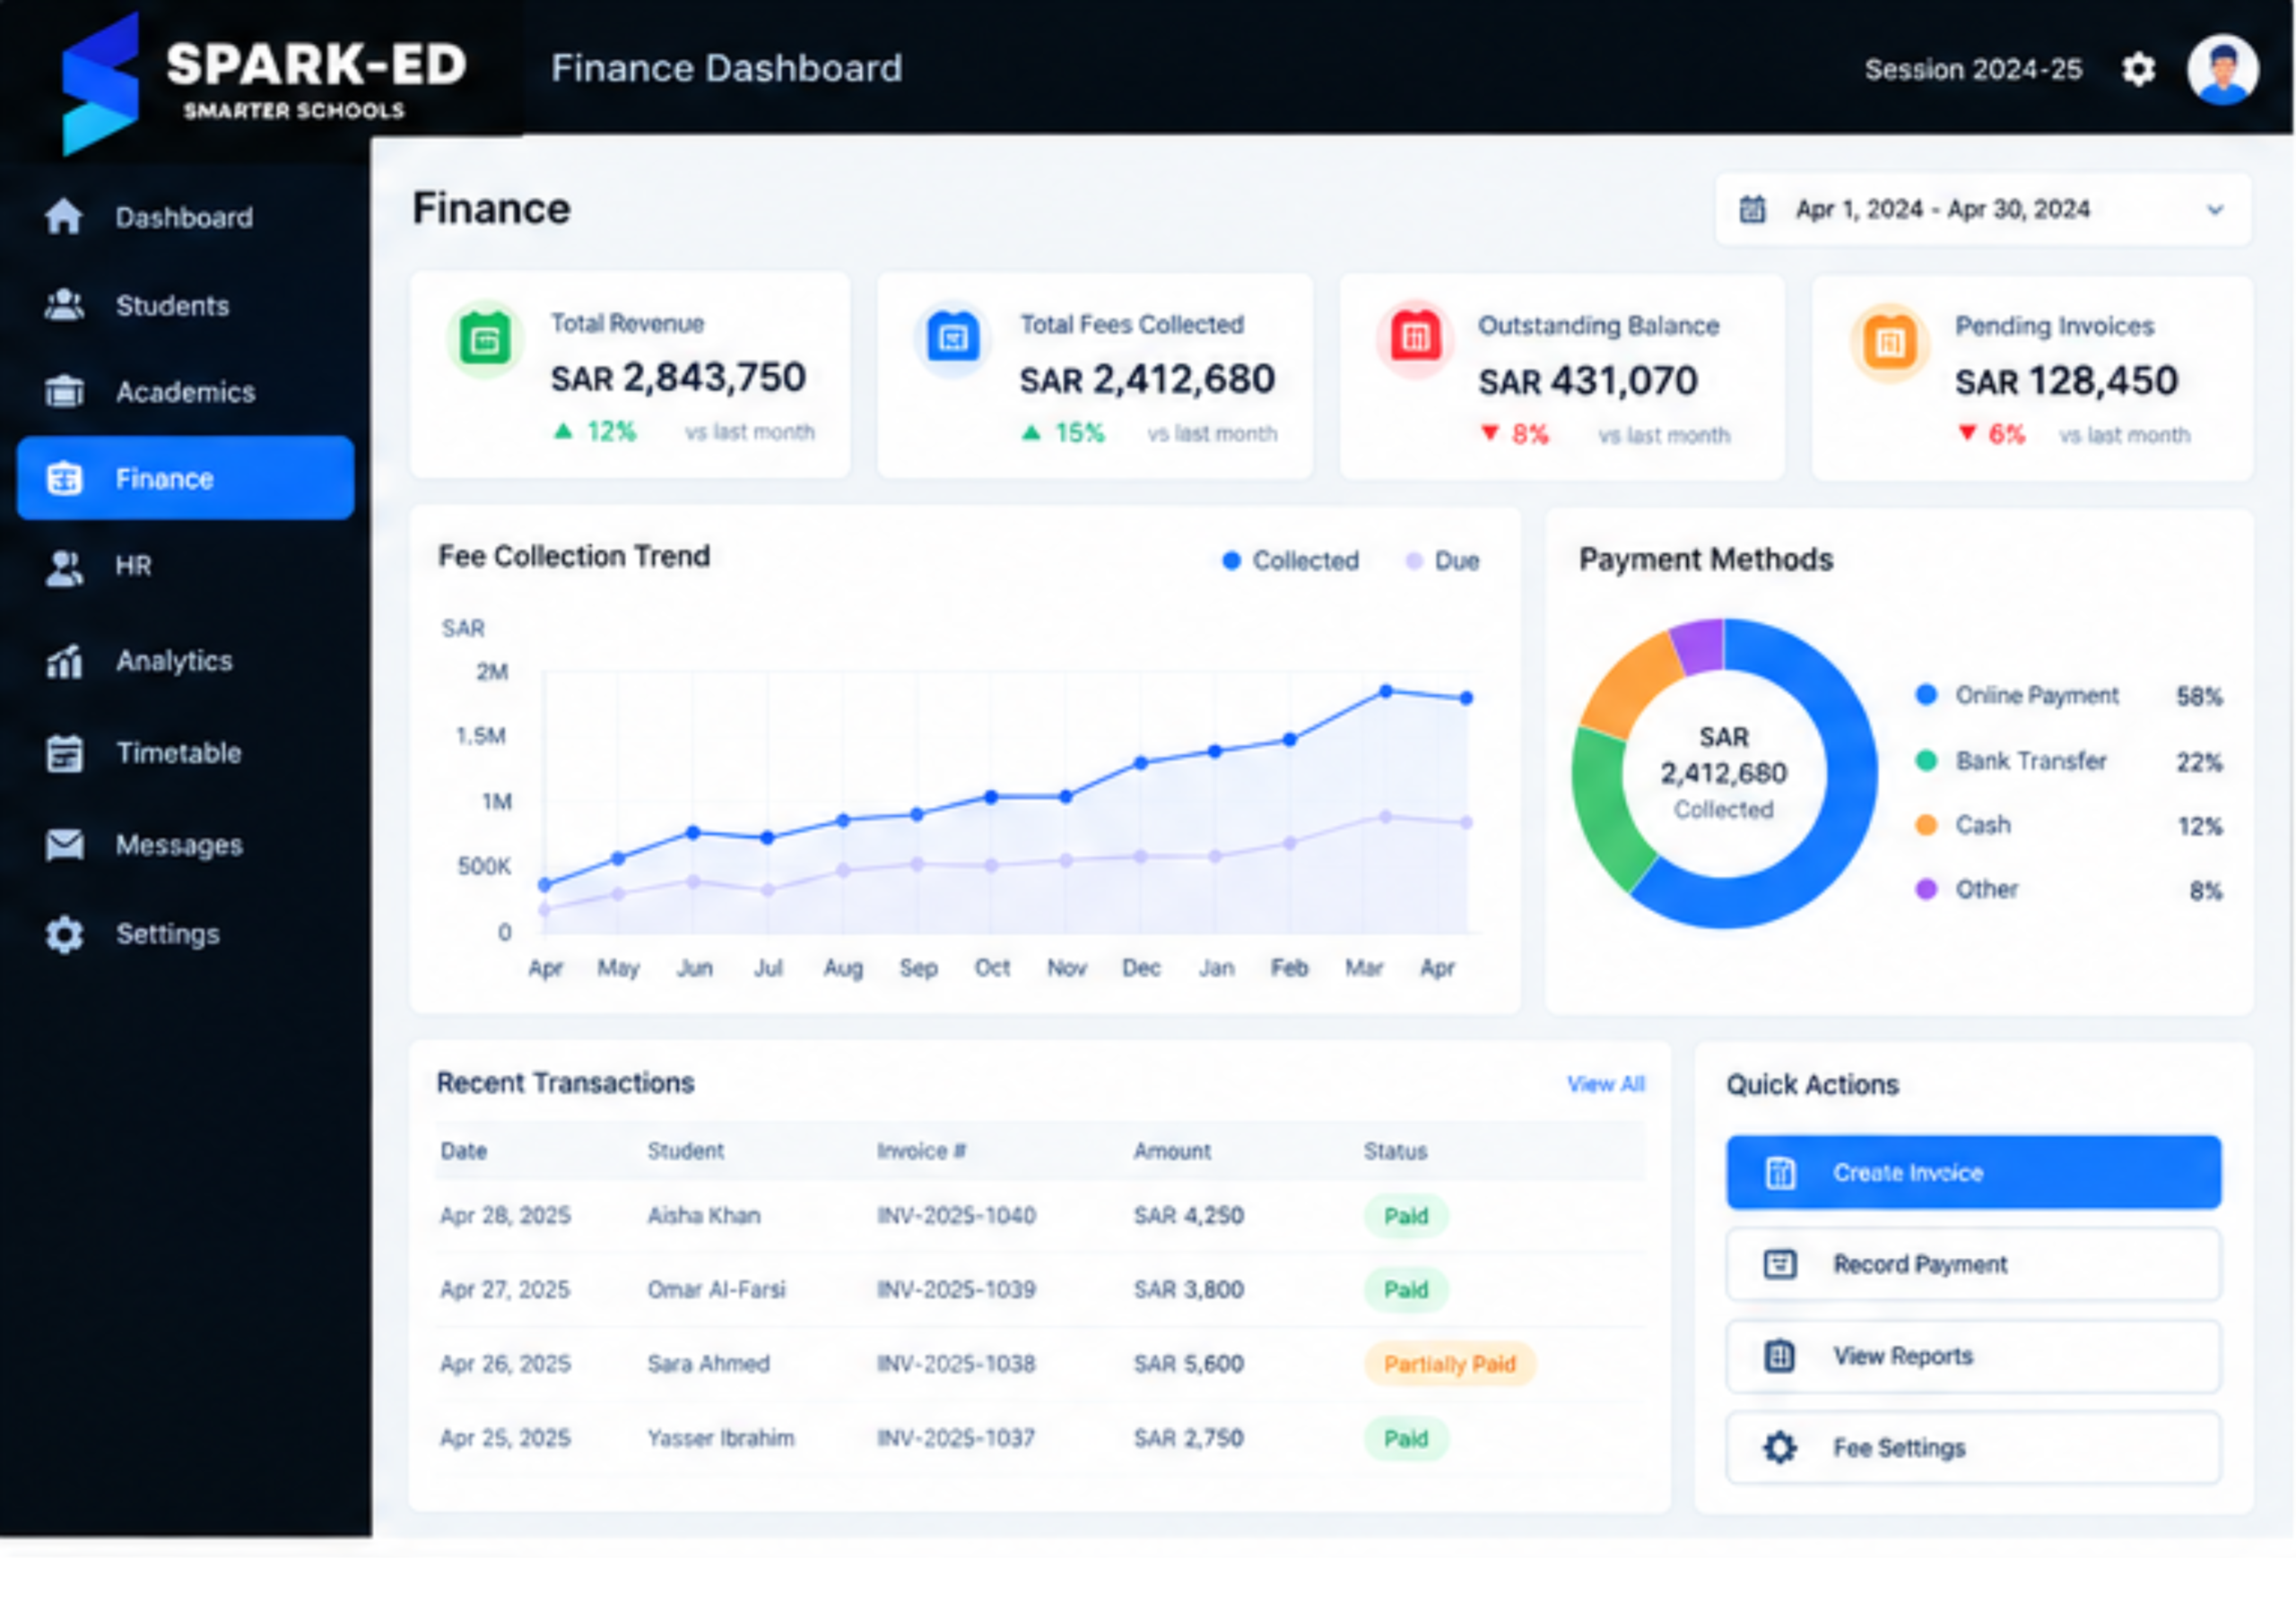Click the Paid badge for Aisha Khan
Screen dimensions: 2296x1614
coord(1406,1216)
